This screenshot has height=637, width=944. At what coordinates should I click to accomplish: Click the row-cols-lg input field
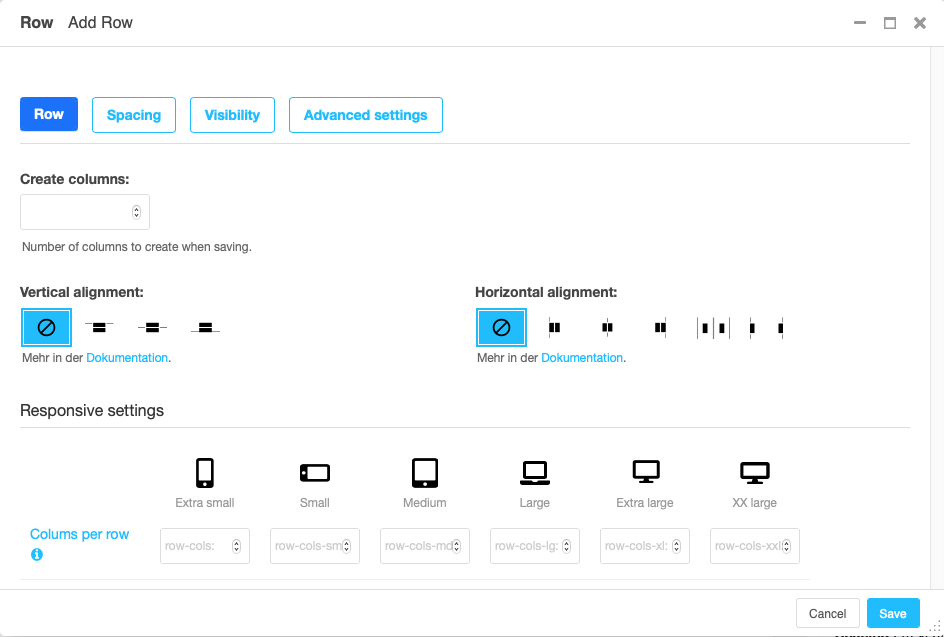[x=535, y=546]
